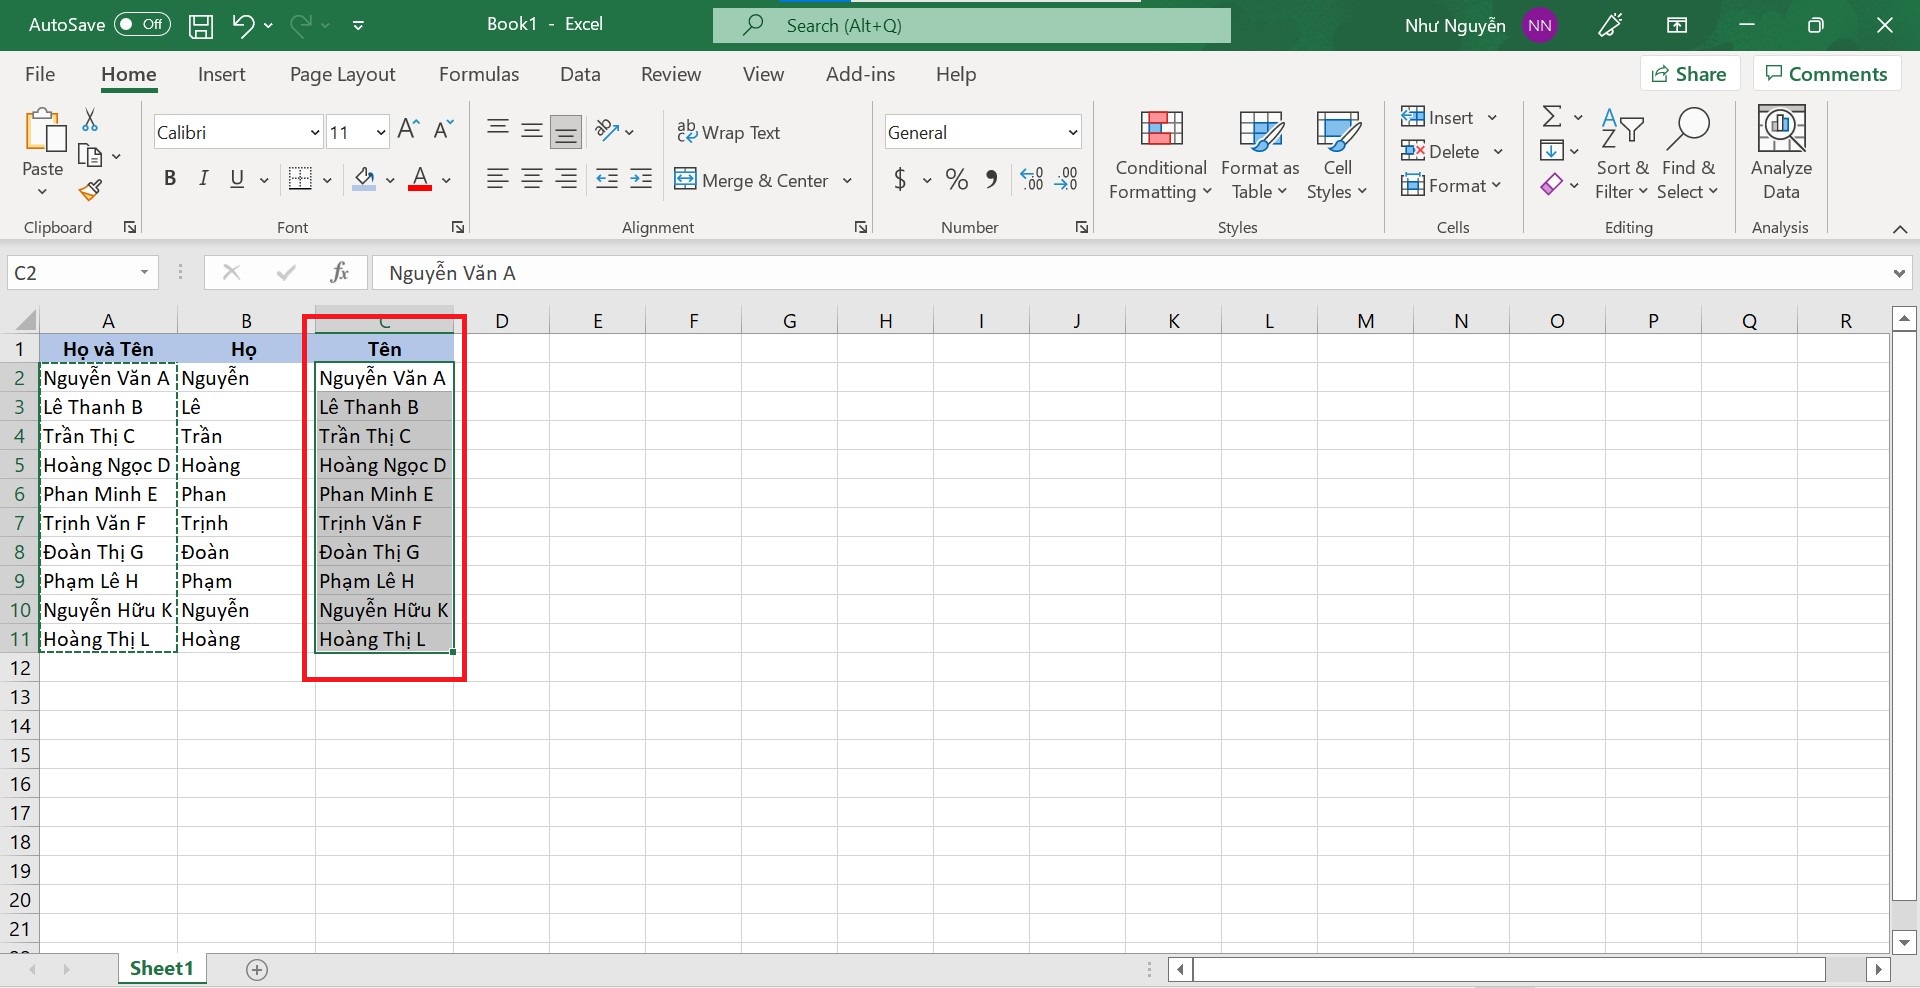Open Cell Styles gallery
Viewport: 1920px width, 988px height.
pos(1337,154)
